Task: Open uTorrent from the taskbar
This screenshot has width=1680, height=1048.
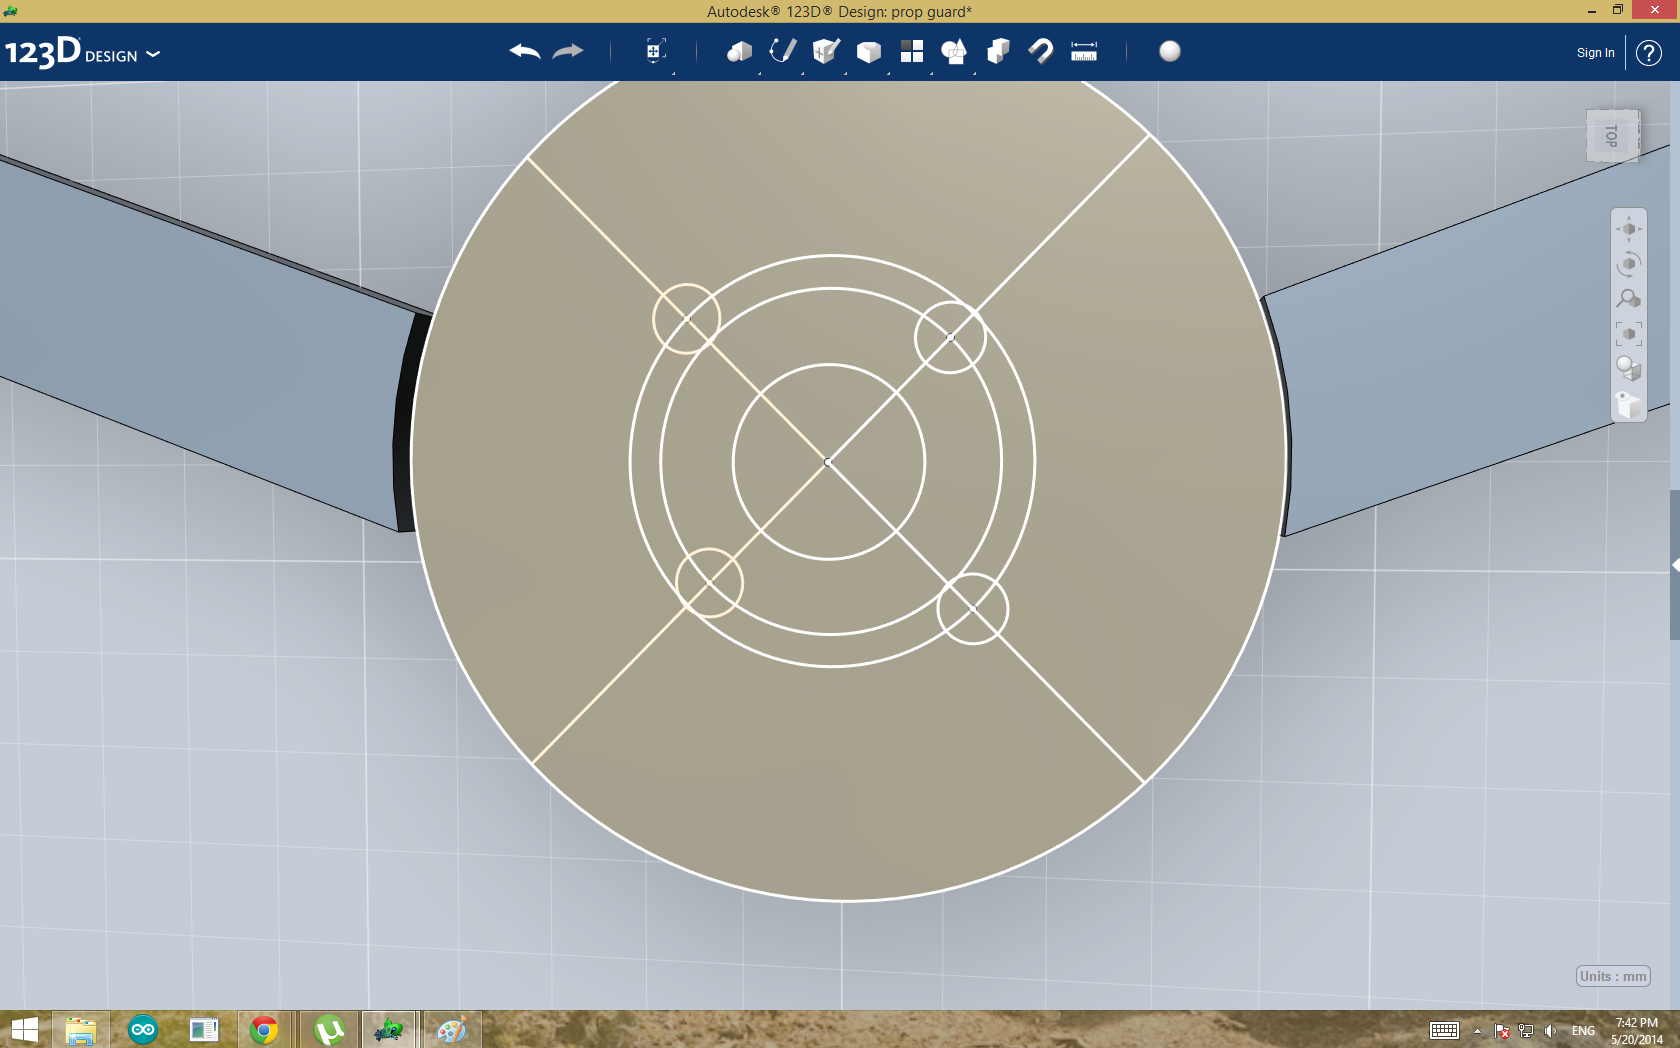Action: [329, 1030]
